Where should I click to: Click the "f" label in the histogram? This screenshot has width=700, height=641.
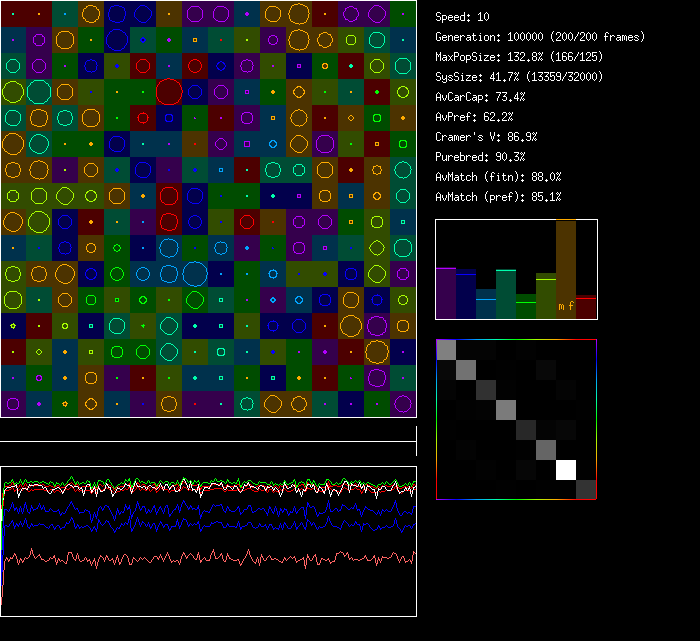click(x=572, y=306)
